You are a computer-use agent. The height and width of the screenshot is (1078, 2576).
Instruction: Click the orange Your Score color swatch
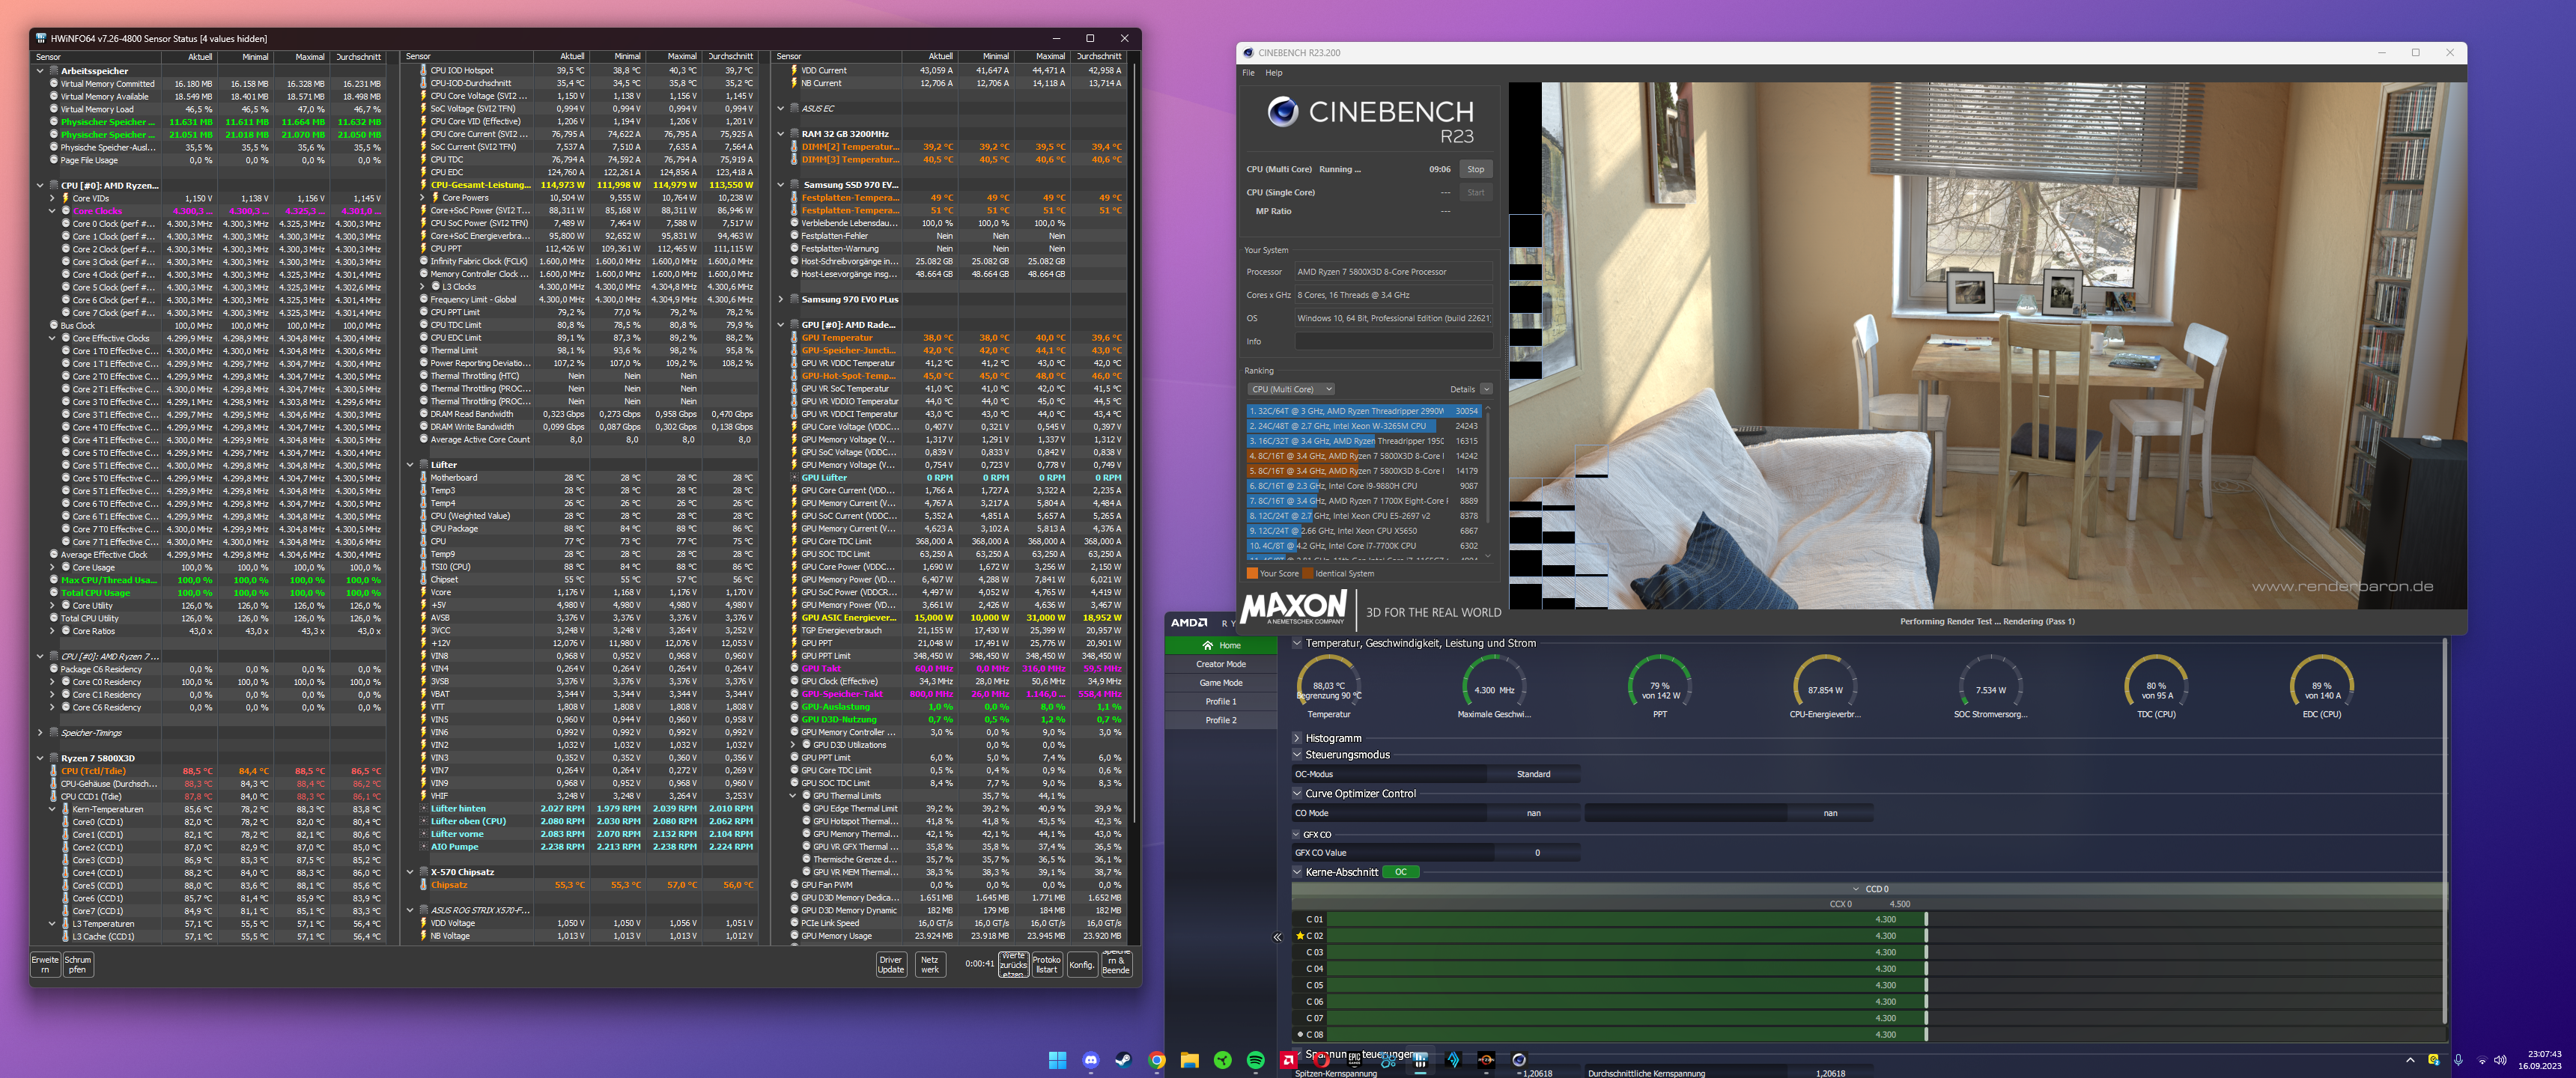click(x=1252, y=573)
